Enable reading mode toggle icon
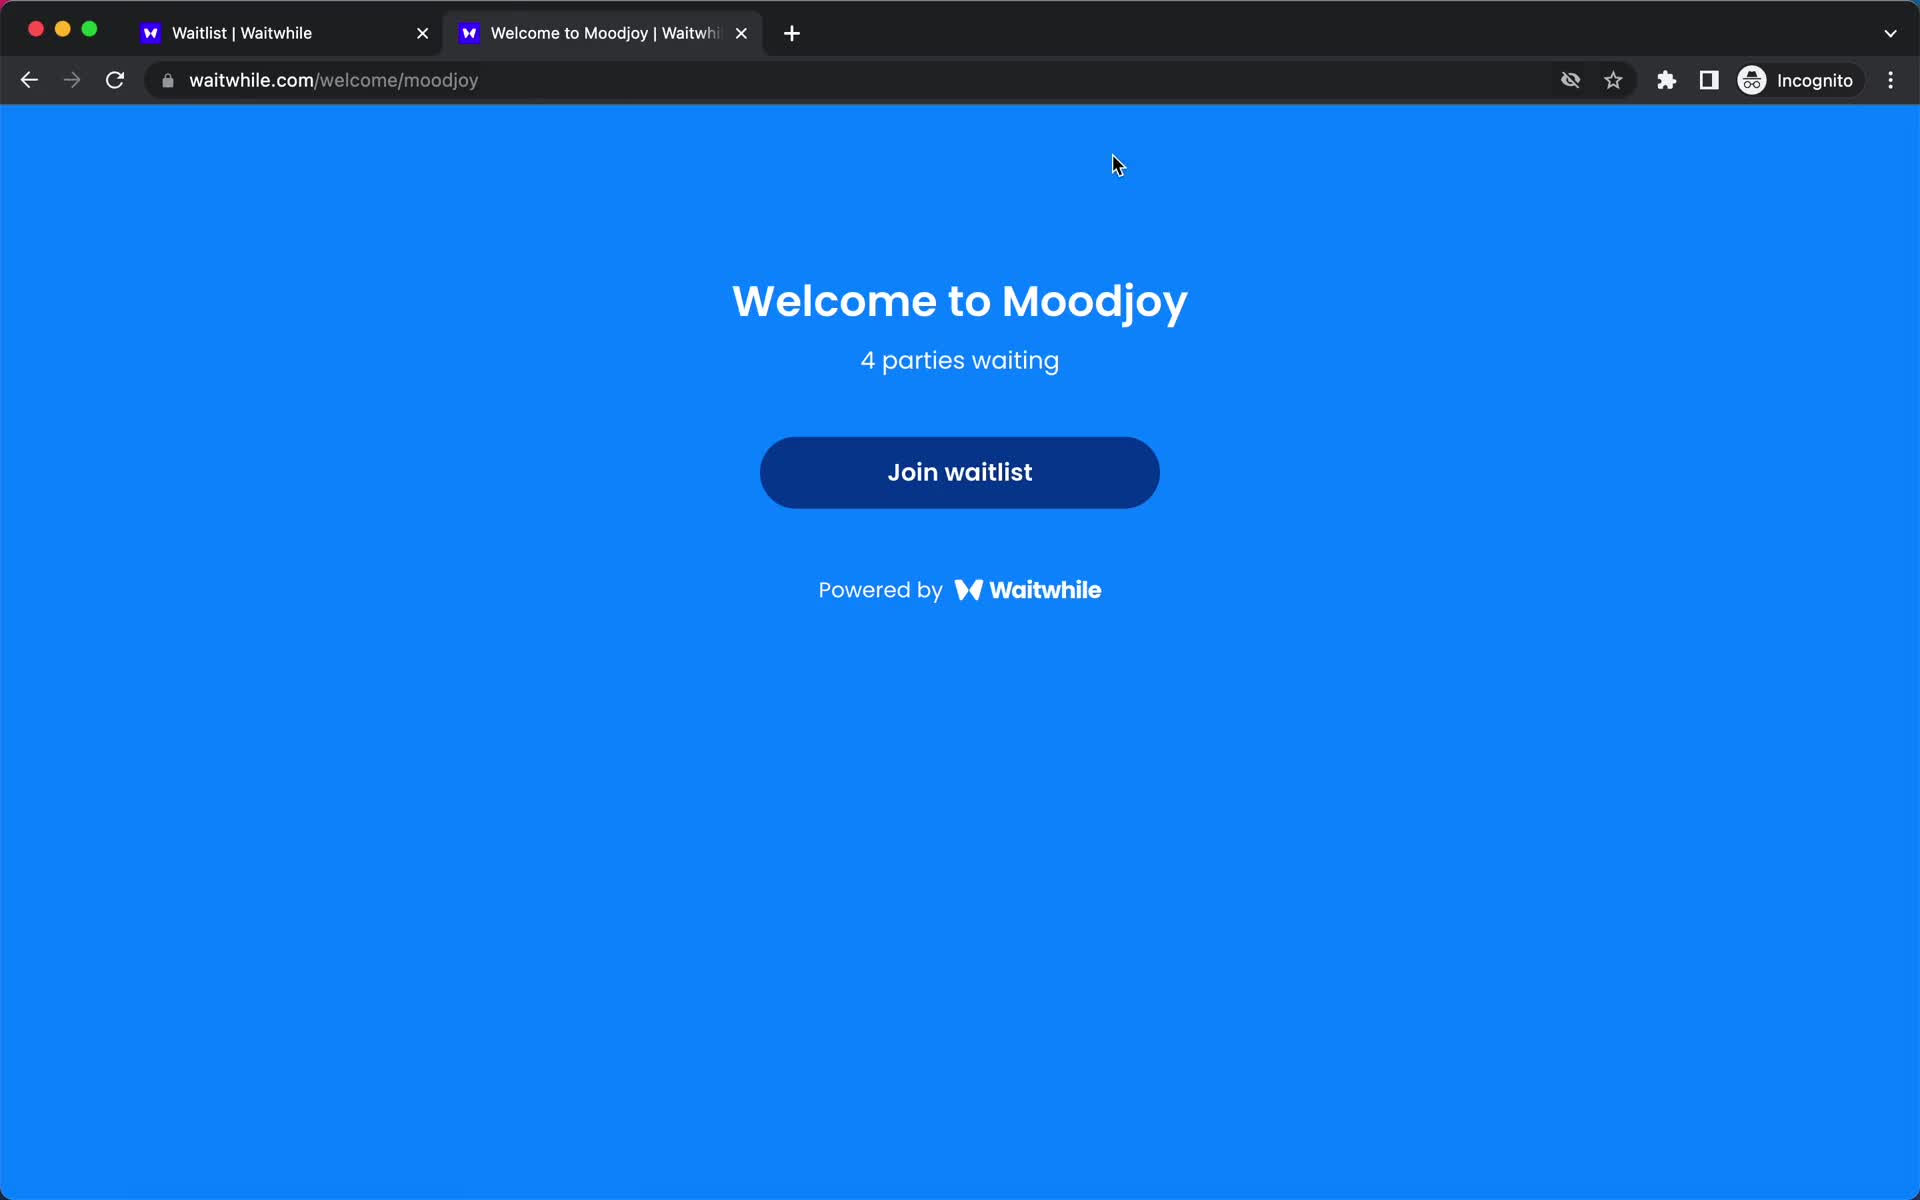The width and height of the screenshot is (1920, 1200). (x=1709, y=79)
